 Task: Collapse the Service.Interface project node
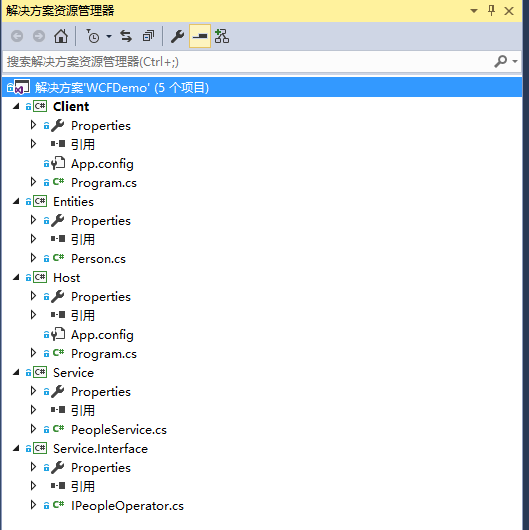(16, 449)
